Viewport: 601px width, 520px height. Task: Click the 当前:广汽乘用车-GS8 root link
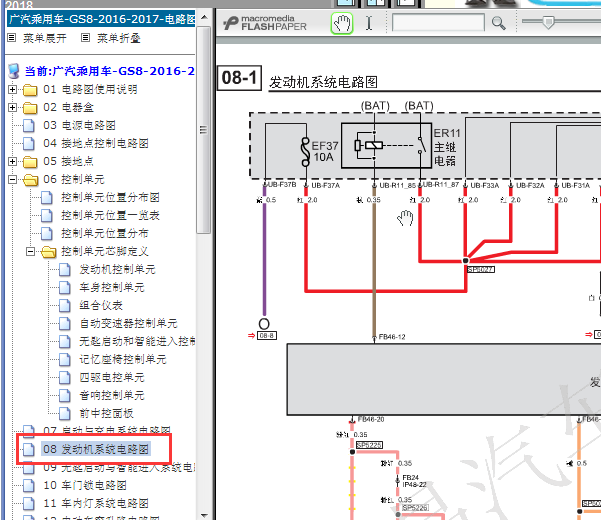coord(110,71)
